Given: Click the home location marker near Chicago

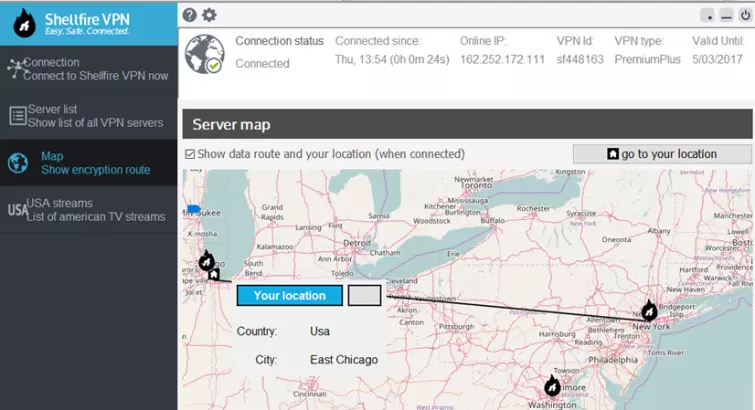Looking at the screenshot, I should click(x=214, y=273).
